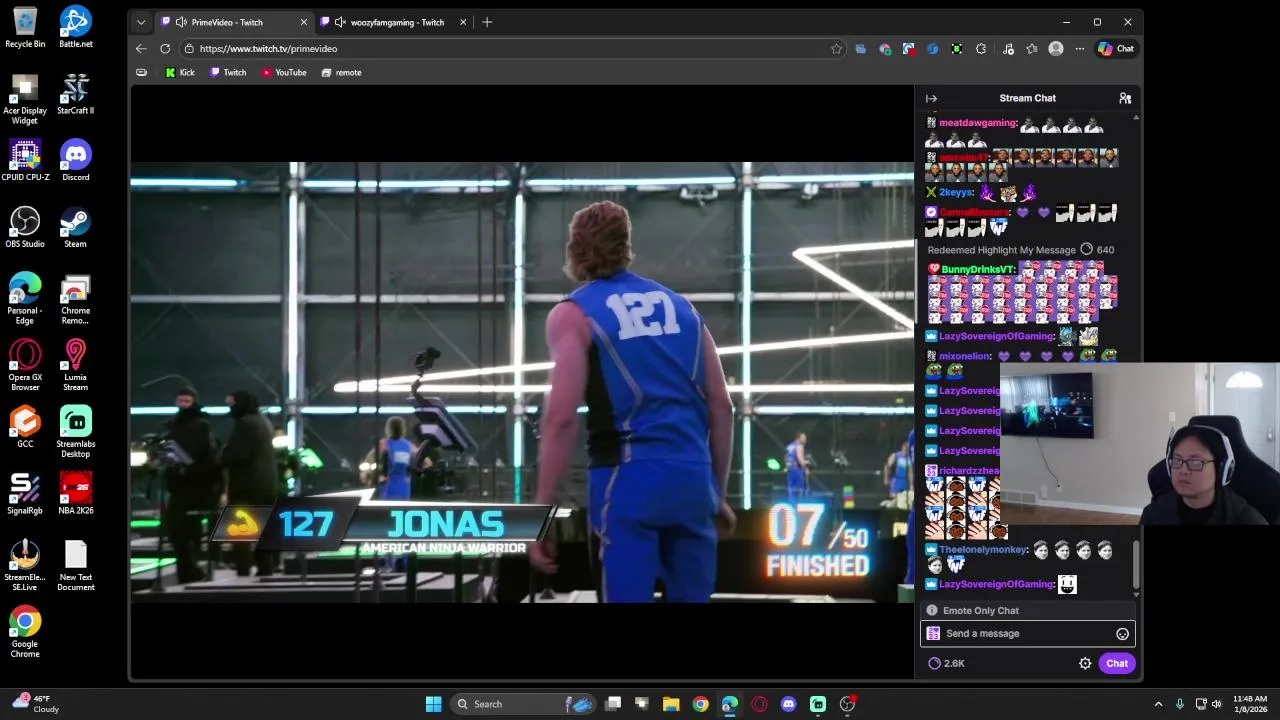Open OBS Studio desktop shortcut
Viewport: 1280px width, 720px height.
click(25, 227)
